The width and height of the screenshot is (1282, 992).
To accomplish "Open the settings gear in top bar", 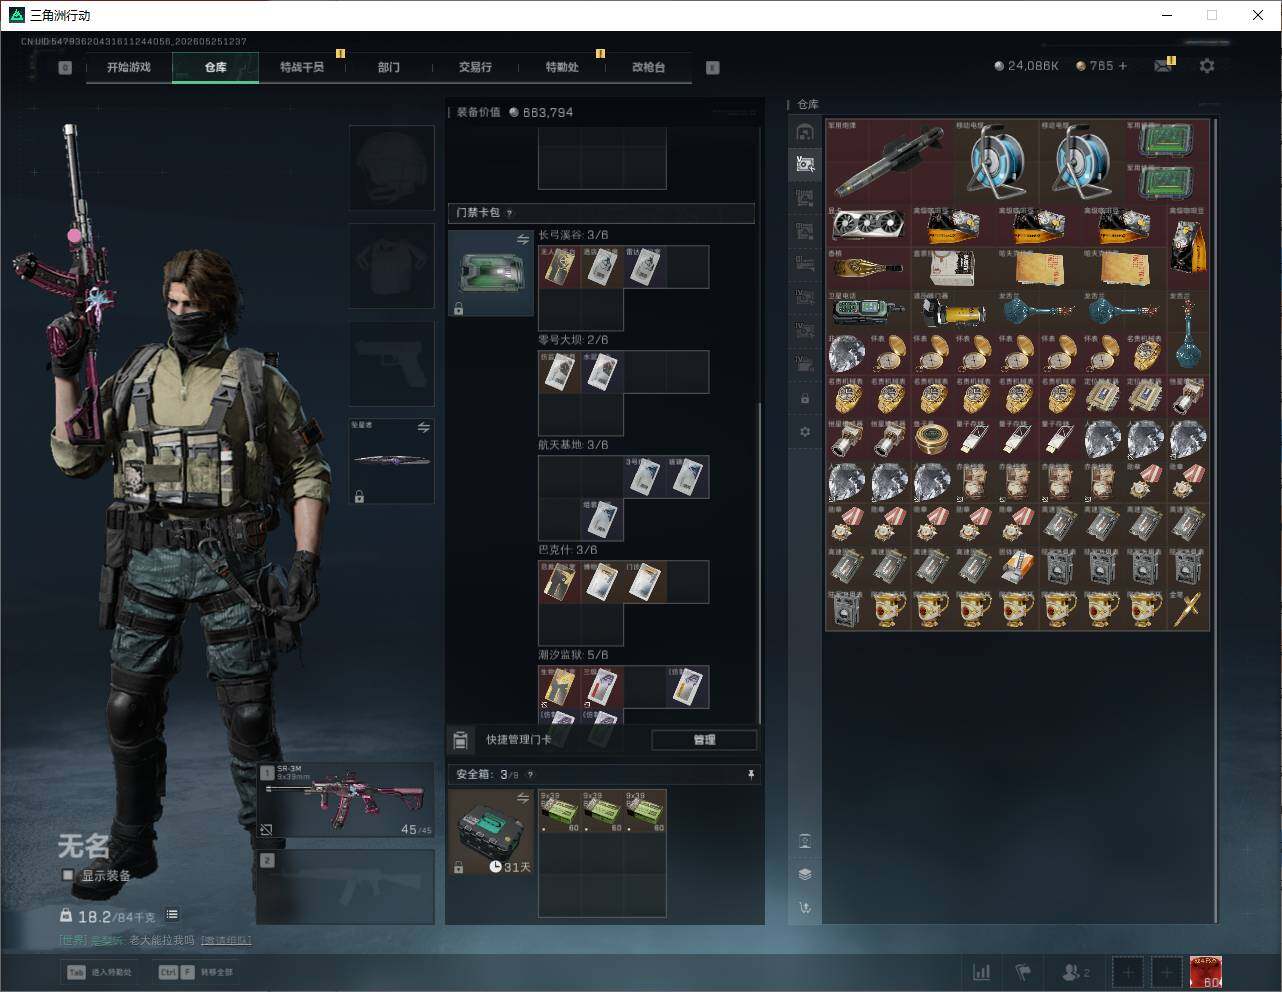I will point(1207,66).
